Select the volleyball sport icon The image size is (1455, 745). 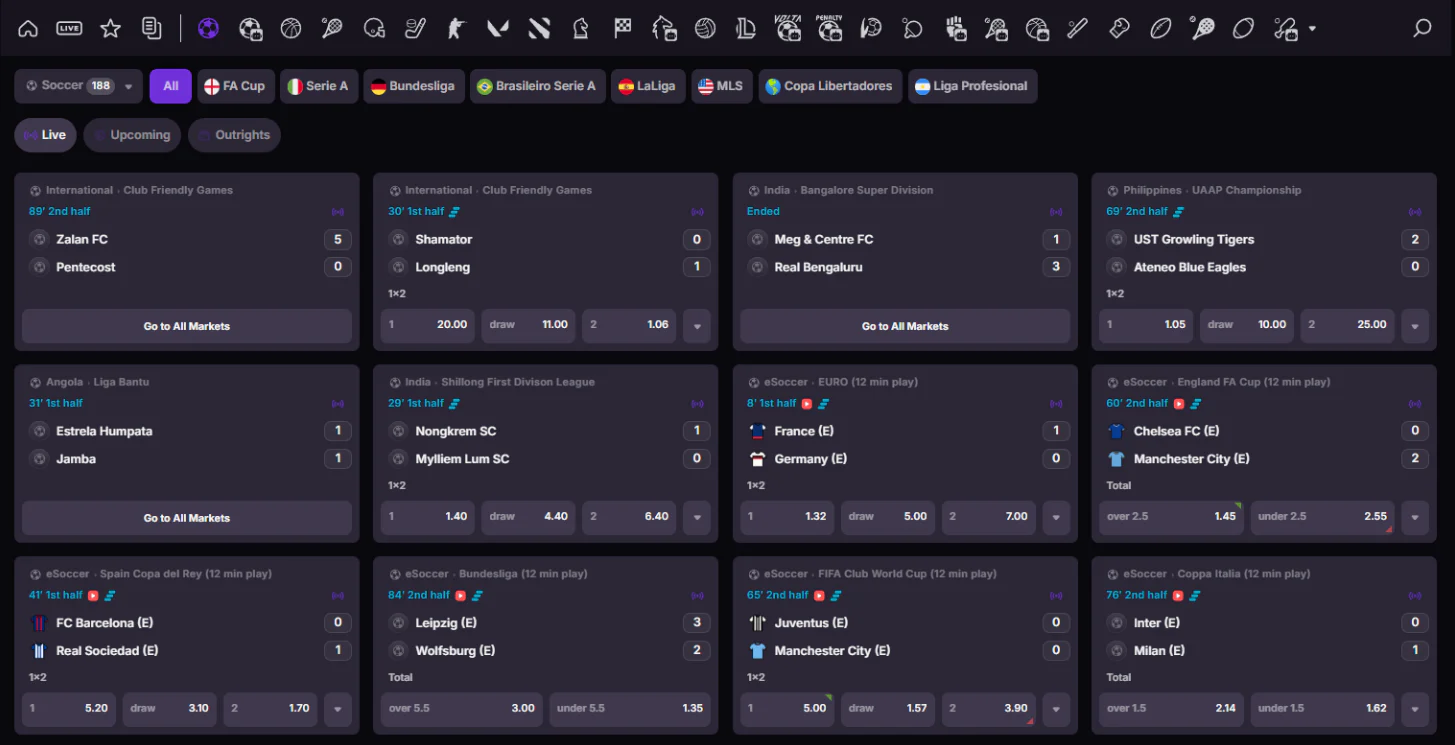point(706,29)
